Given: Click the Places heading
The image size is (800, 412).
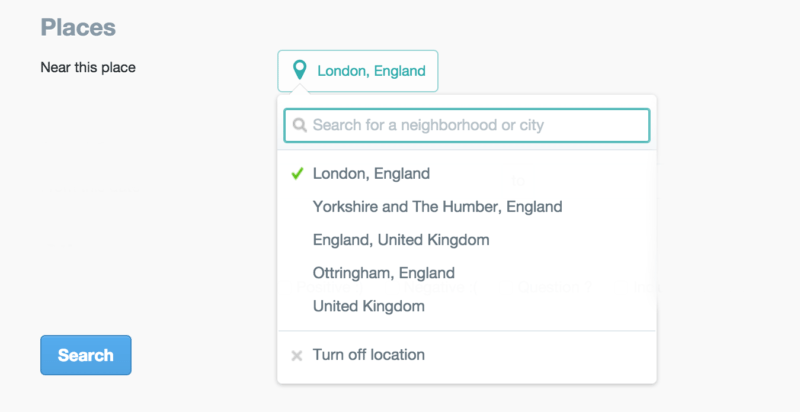Looking at the screenshot, I should pyautogui.click(x=78, y=27).
